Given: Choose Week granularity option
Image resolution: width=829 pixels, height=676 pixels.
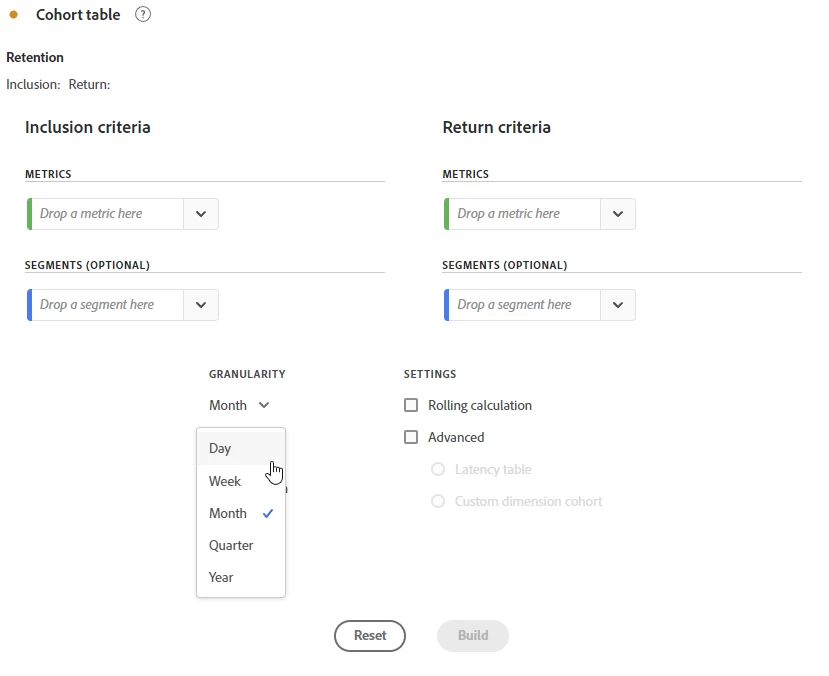Looking at the screenshot, I should tap(225, 481).
